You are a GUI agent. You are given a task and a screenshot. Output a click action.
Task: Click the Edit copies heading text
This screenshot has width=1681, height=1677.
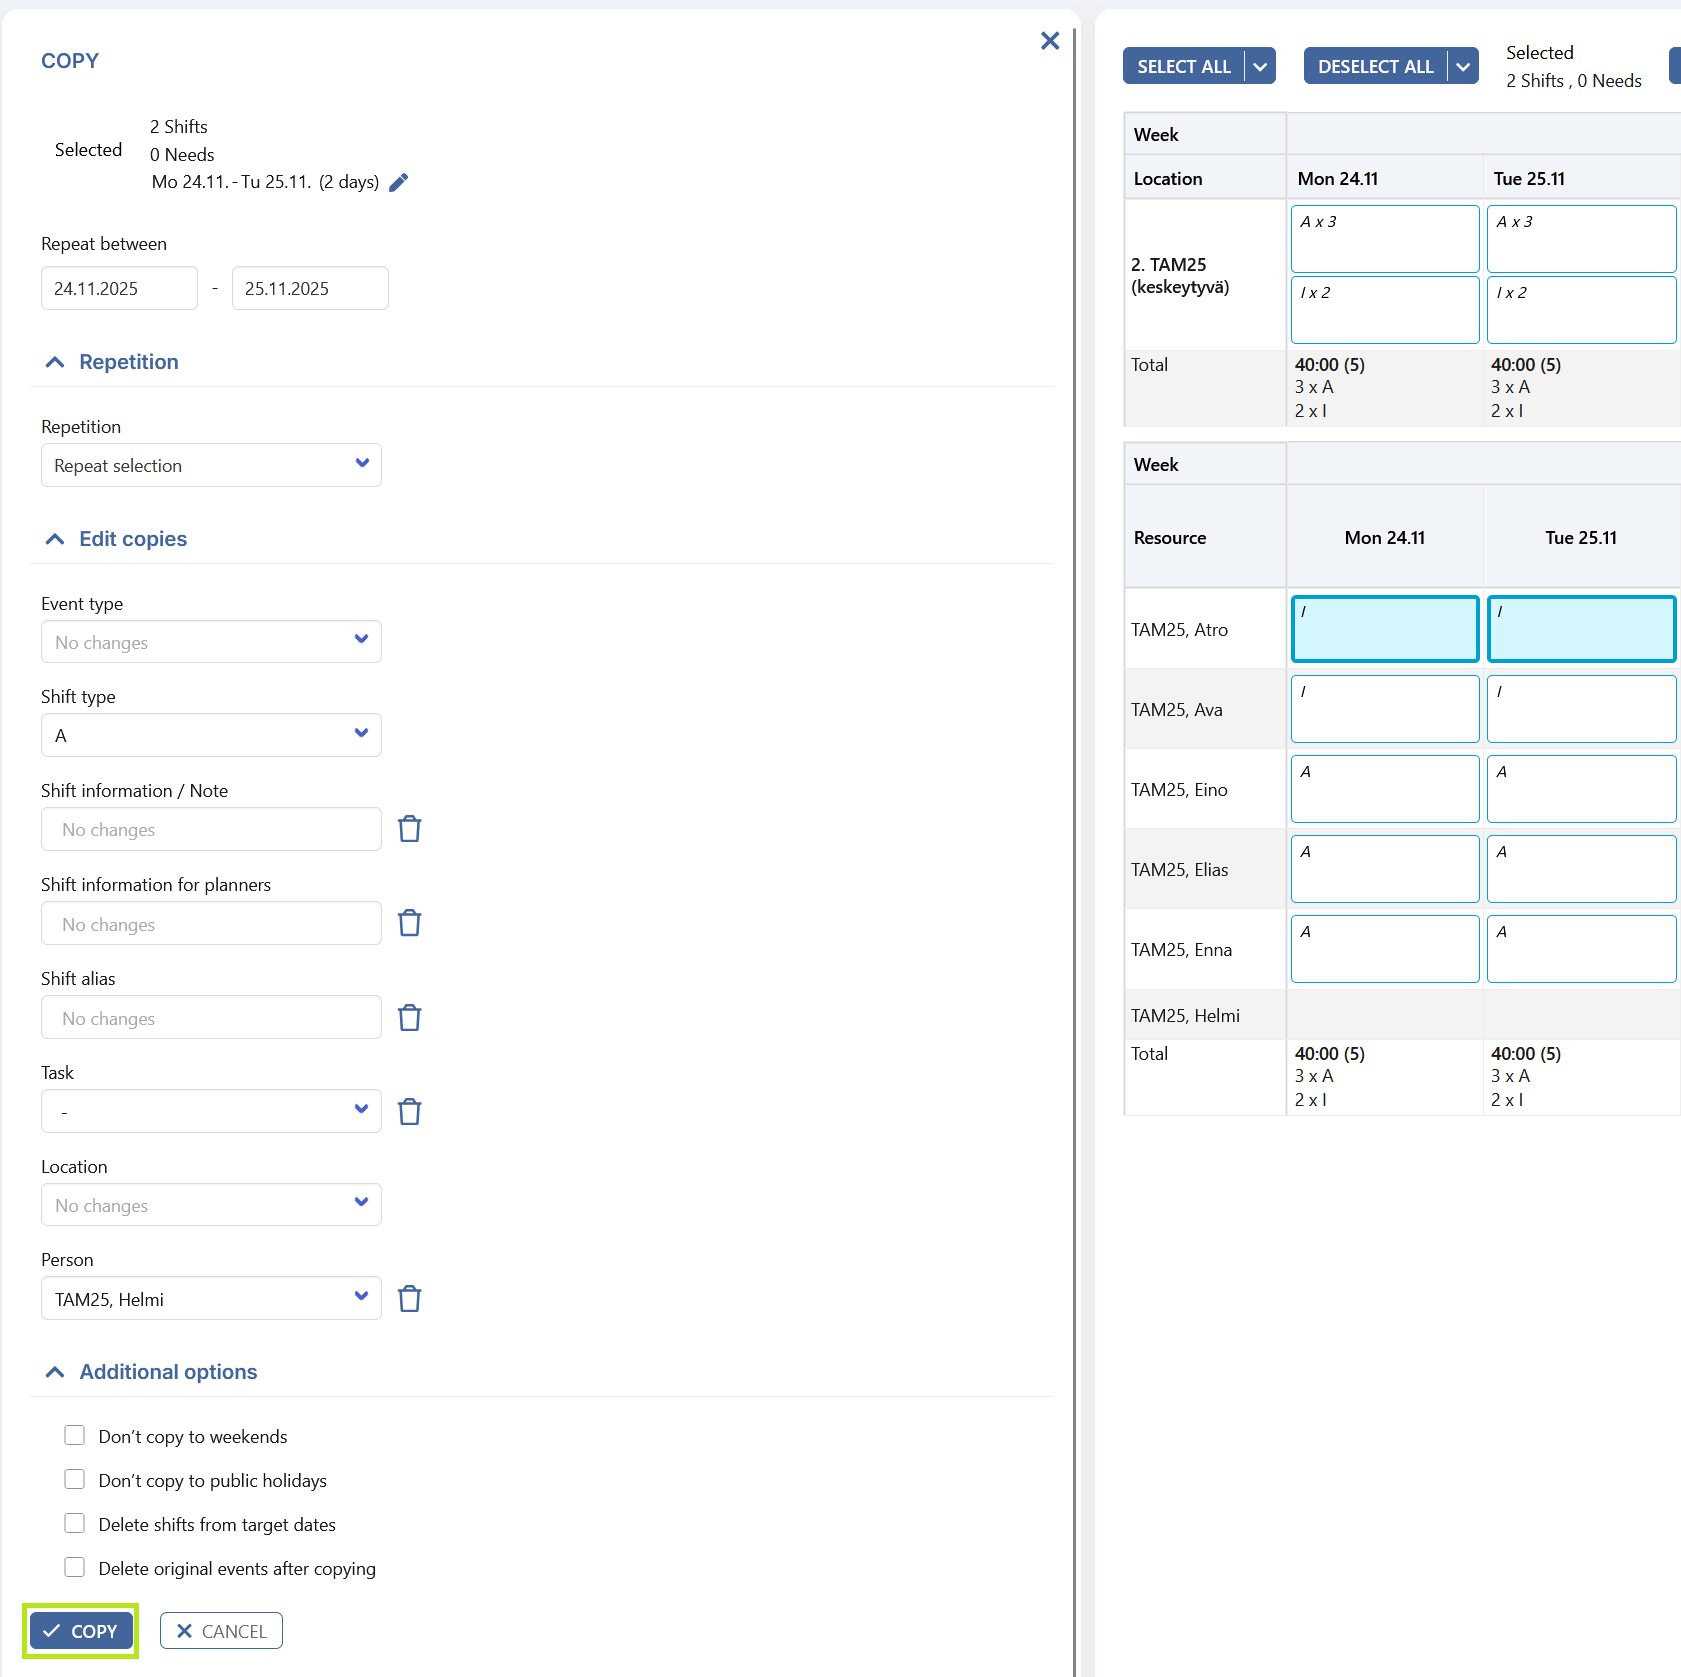133,539
